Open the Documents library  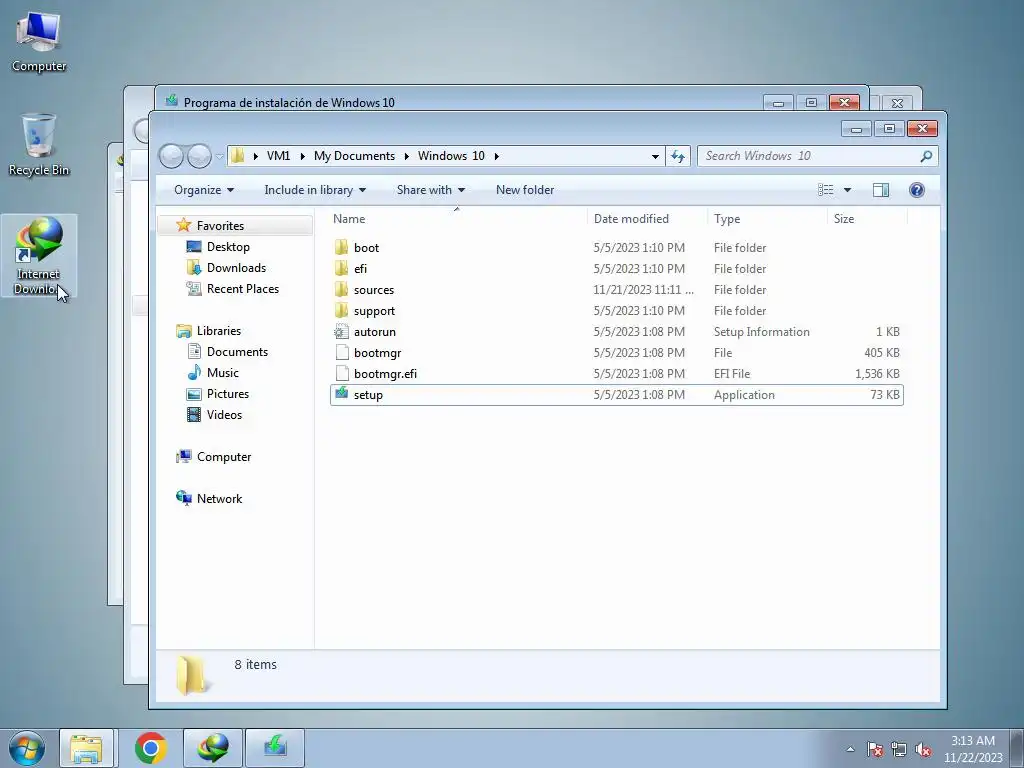click(x=237, y=352)
